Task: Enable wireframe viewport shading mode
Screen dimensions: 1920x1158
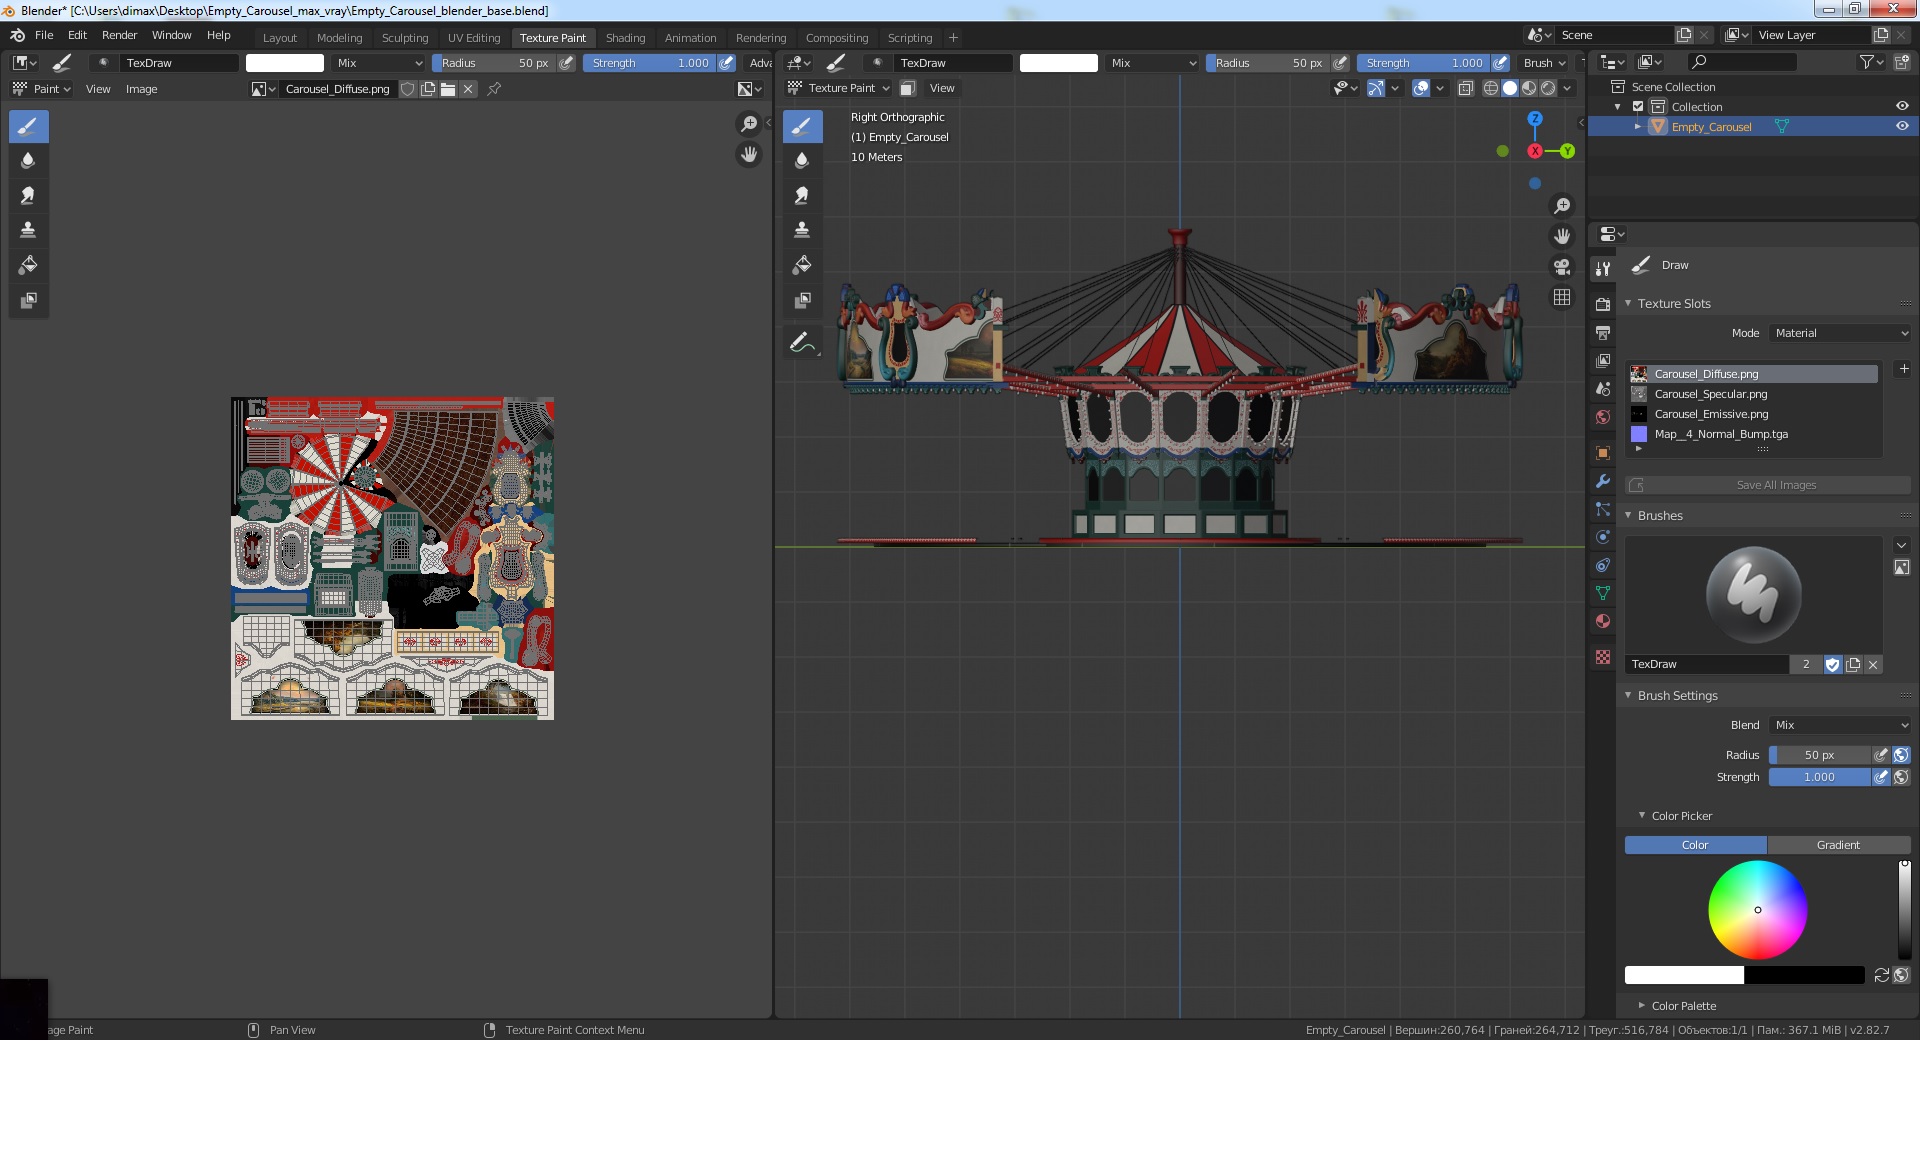Action: coord(1491,88)
